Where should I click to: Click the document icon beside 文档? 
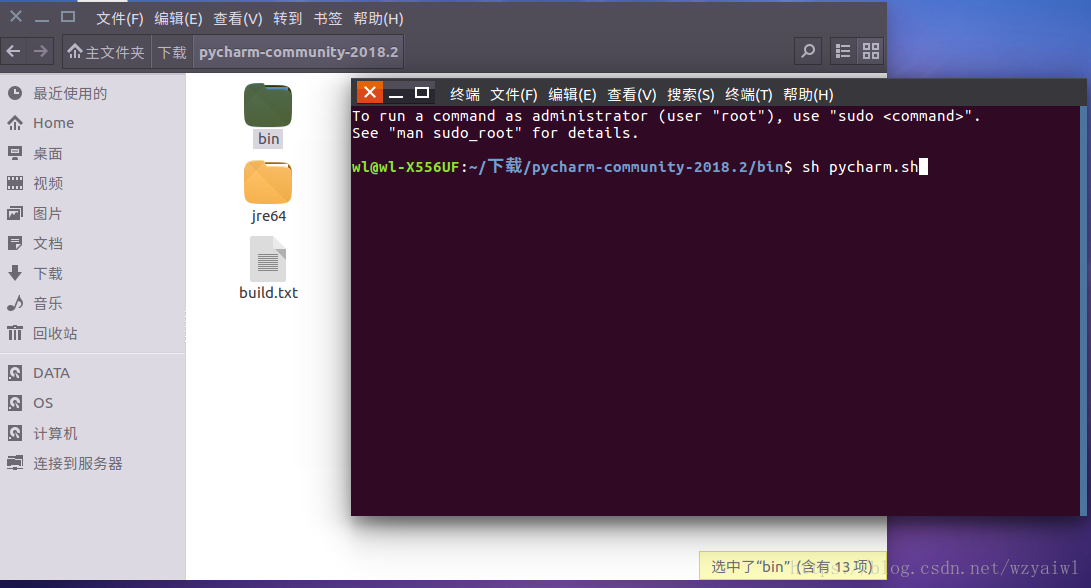[15, 243]
